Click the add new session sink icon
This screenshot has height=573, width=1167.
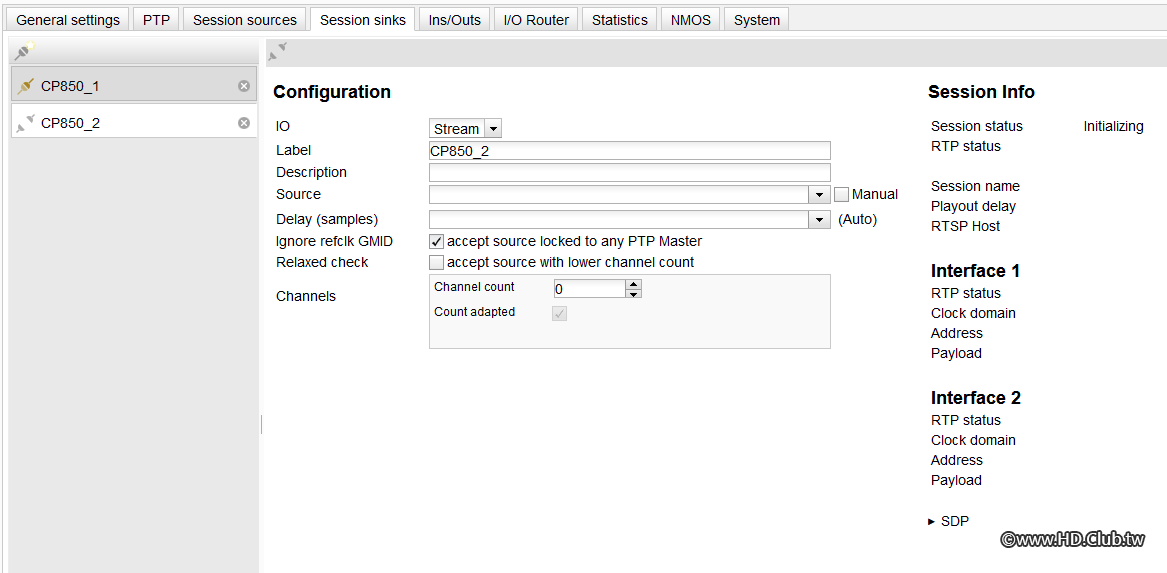[25, 50]
